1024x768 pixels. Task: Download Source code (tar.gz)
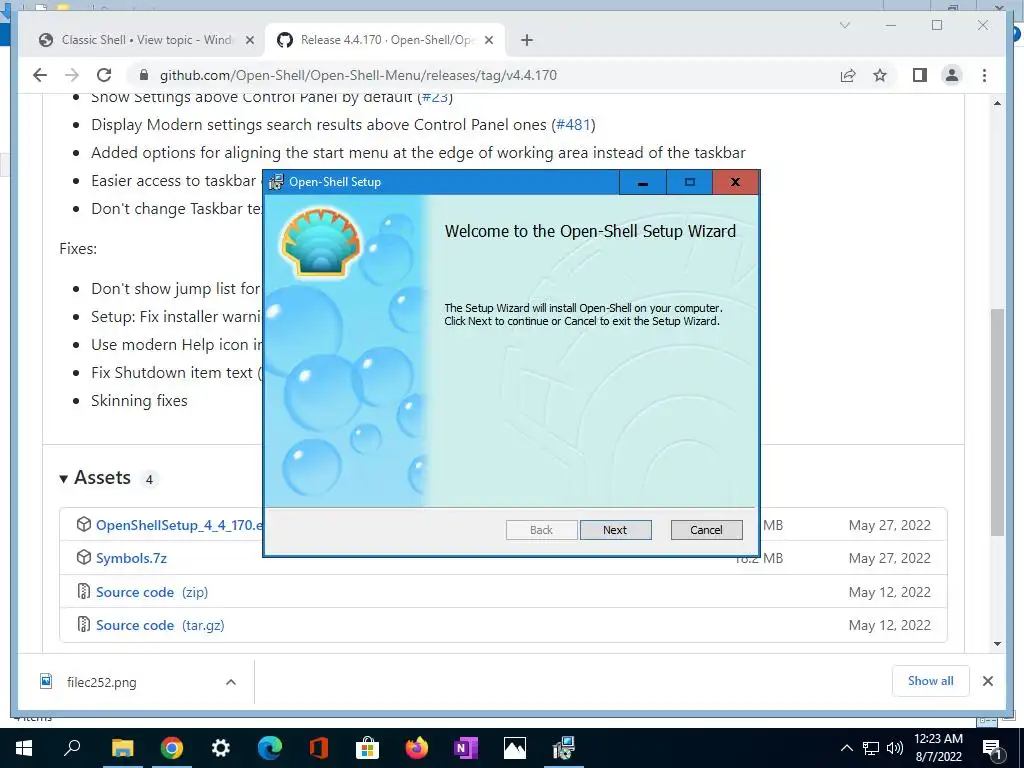(160, 626)
